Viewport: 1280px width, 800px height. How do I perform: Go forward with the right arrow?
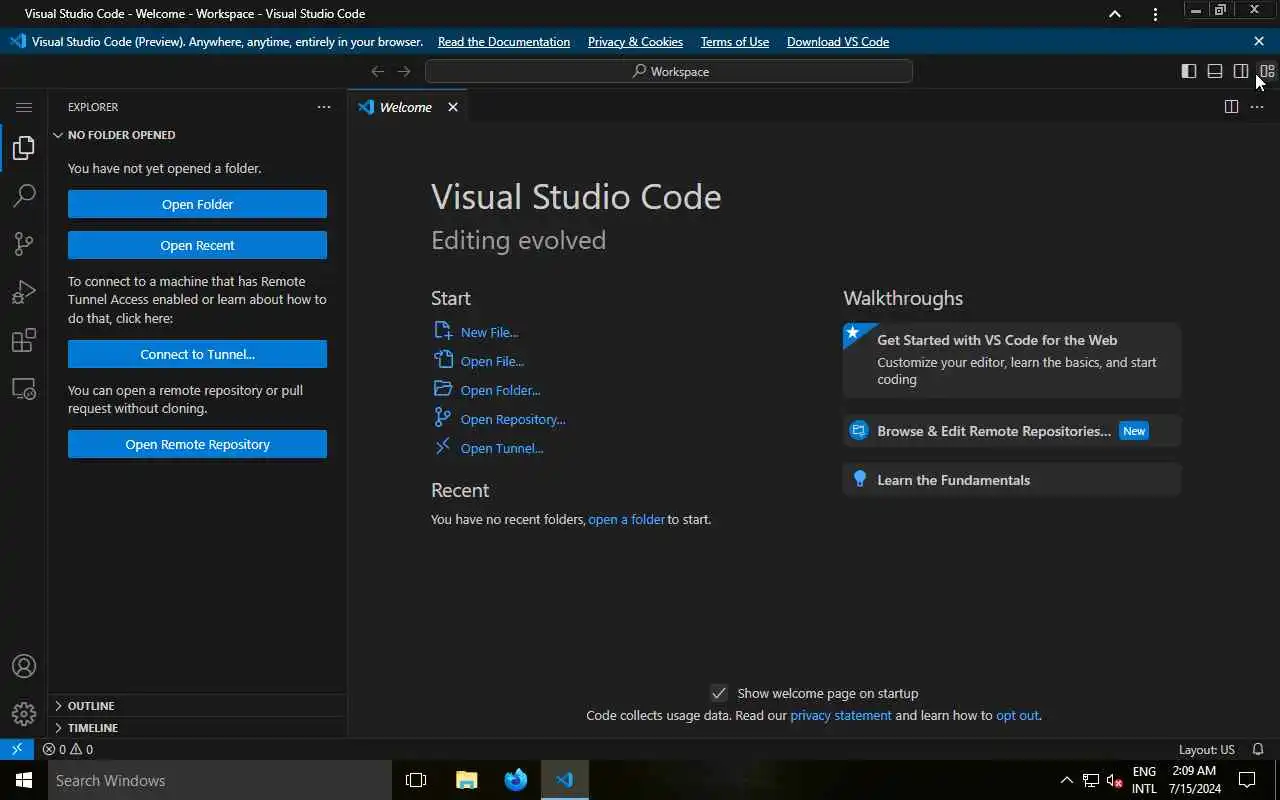[404, 71]
